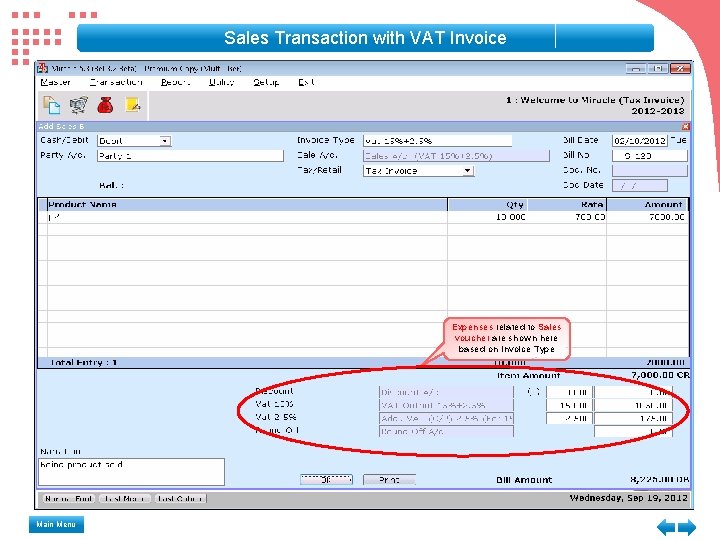This screenshot has width=720, height=540.
Task: Click the Vat 15% amount field
Action: [x=633, y=405]
